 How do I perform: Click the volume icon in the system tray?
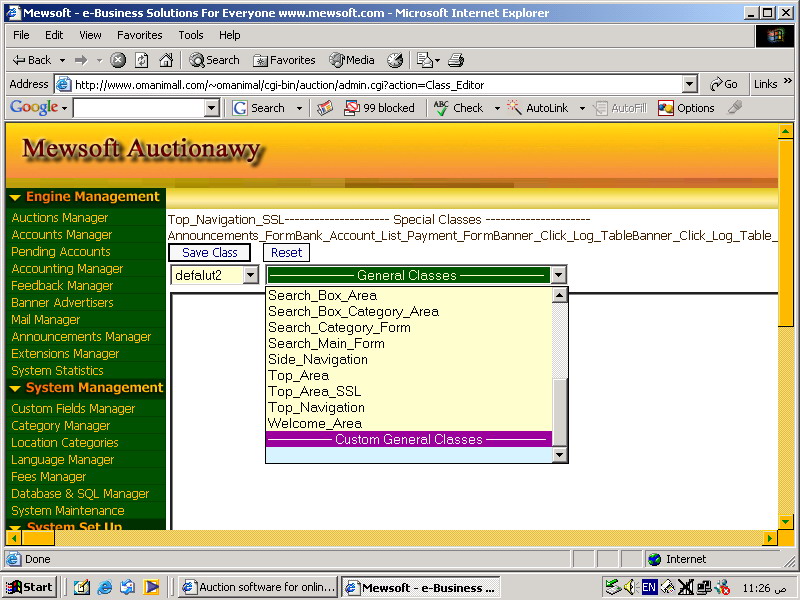pos(630,587)
